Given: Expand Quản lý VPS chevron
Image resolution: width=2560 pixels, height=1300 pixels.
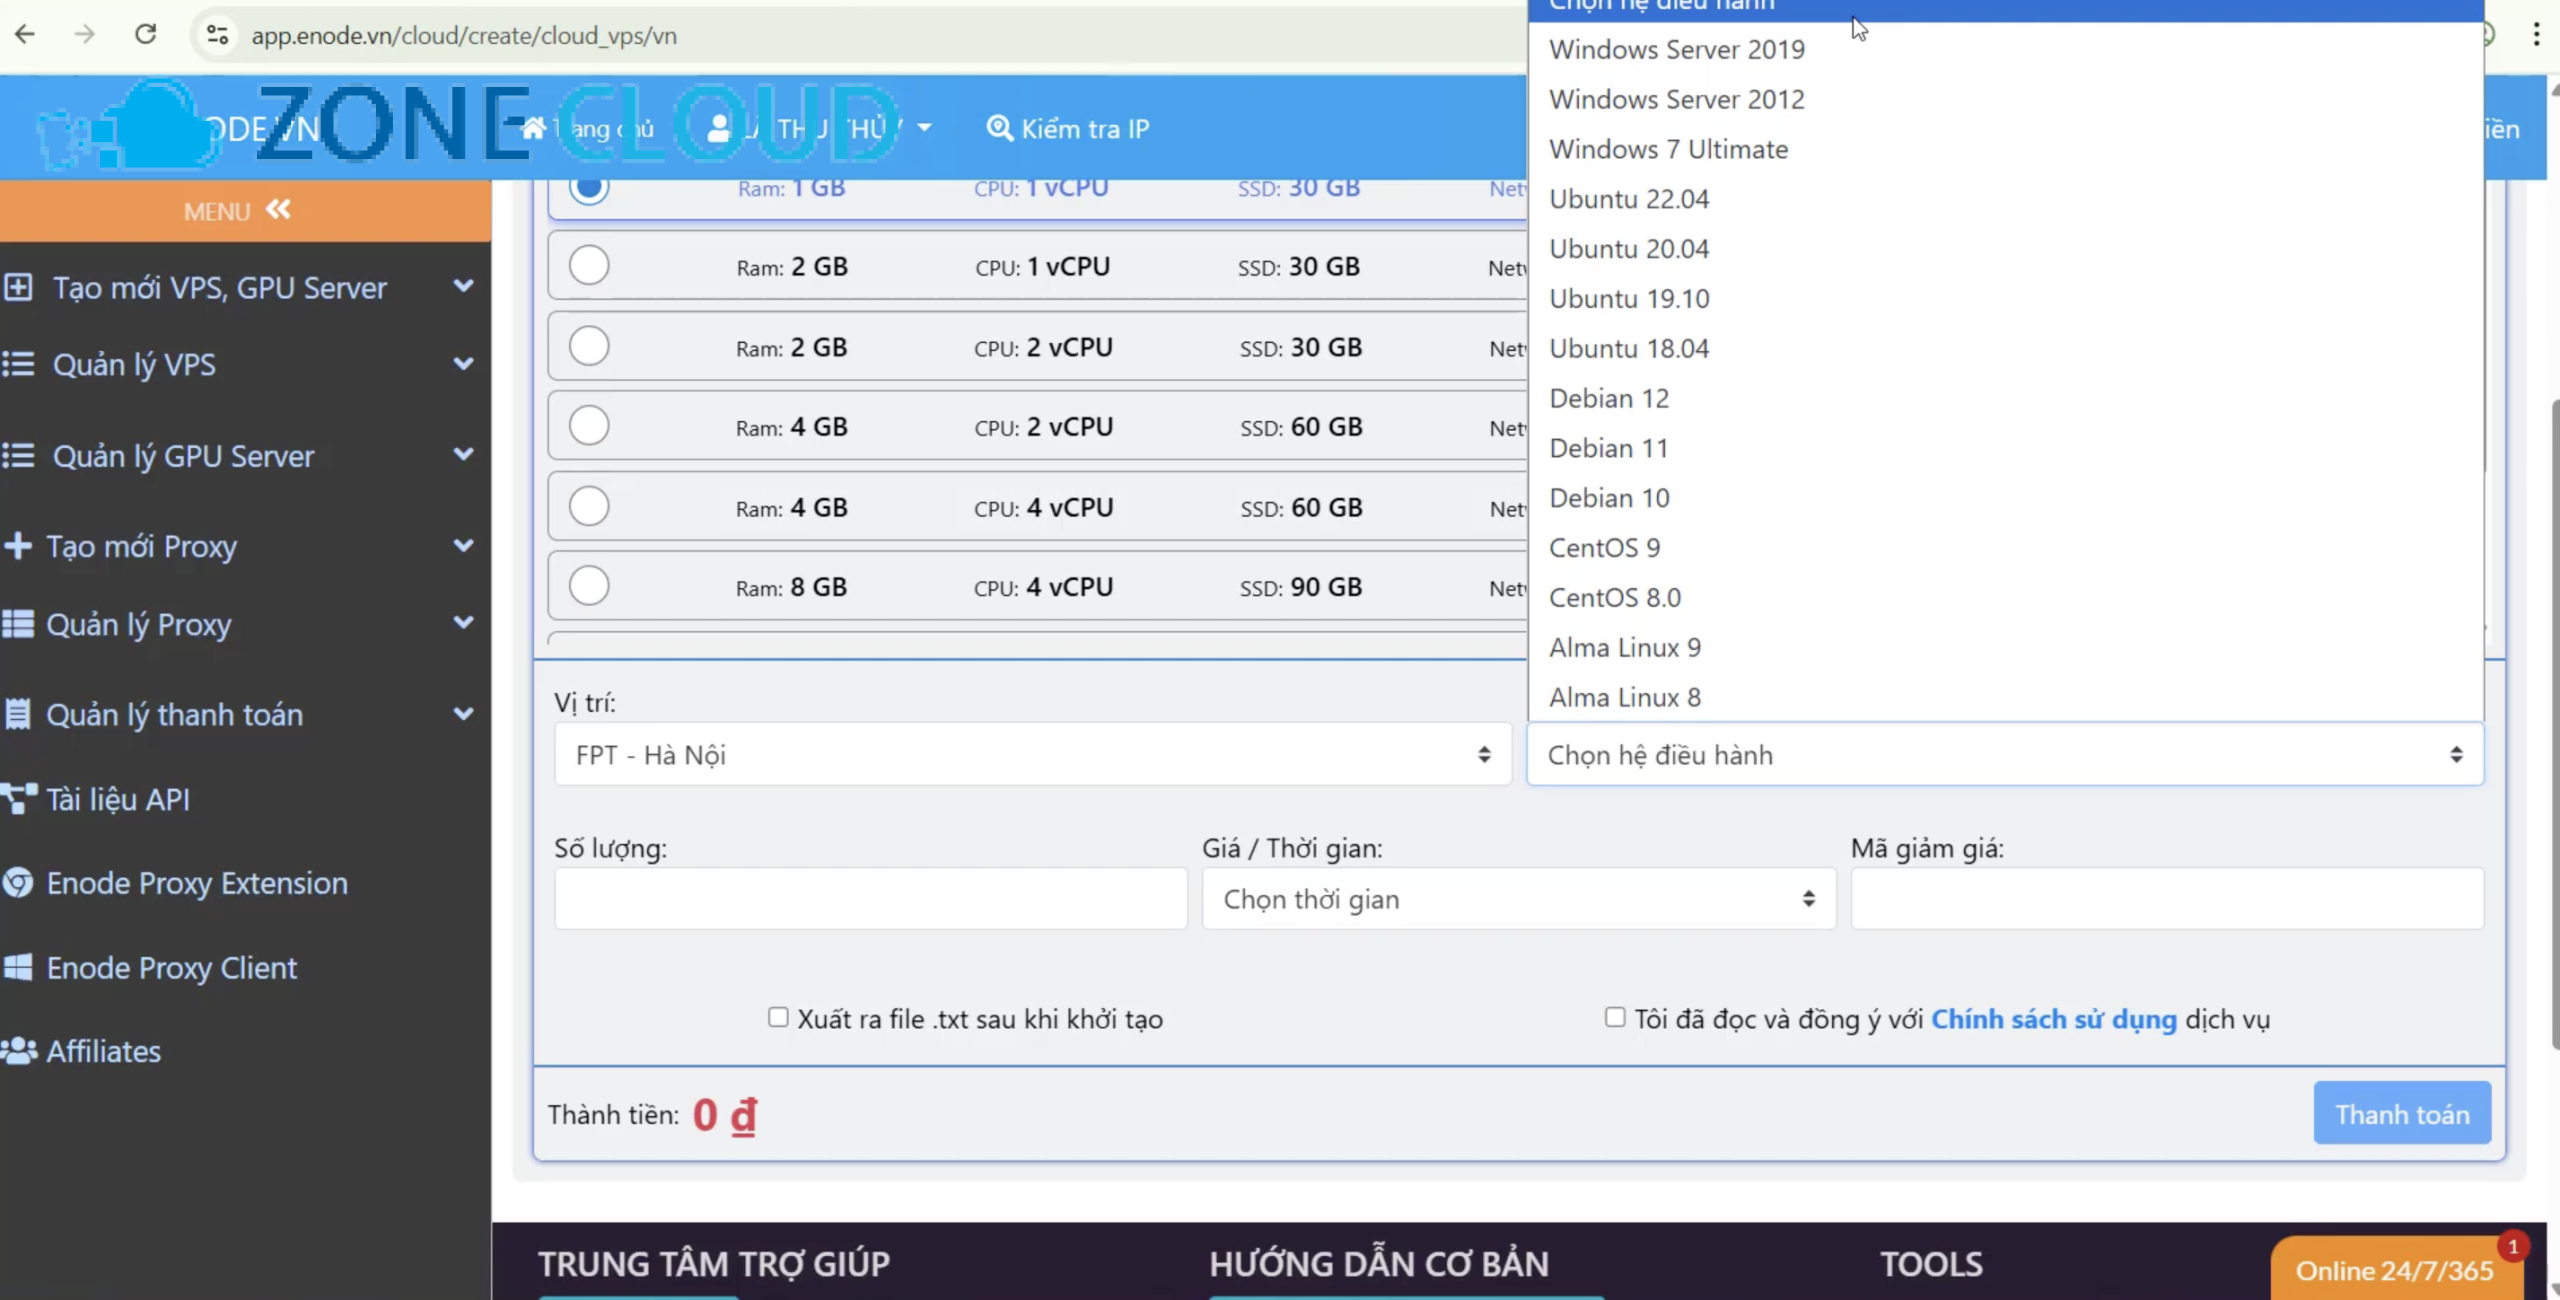Looking at the screenshot, I should [x=463, y=364].
